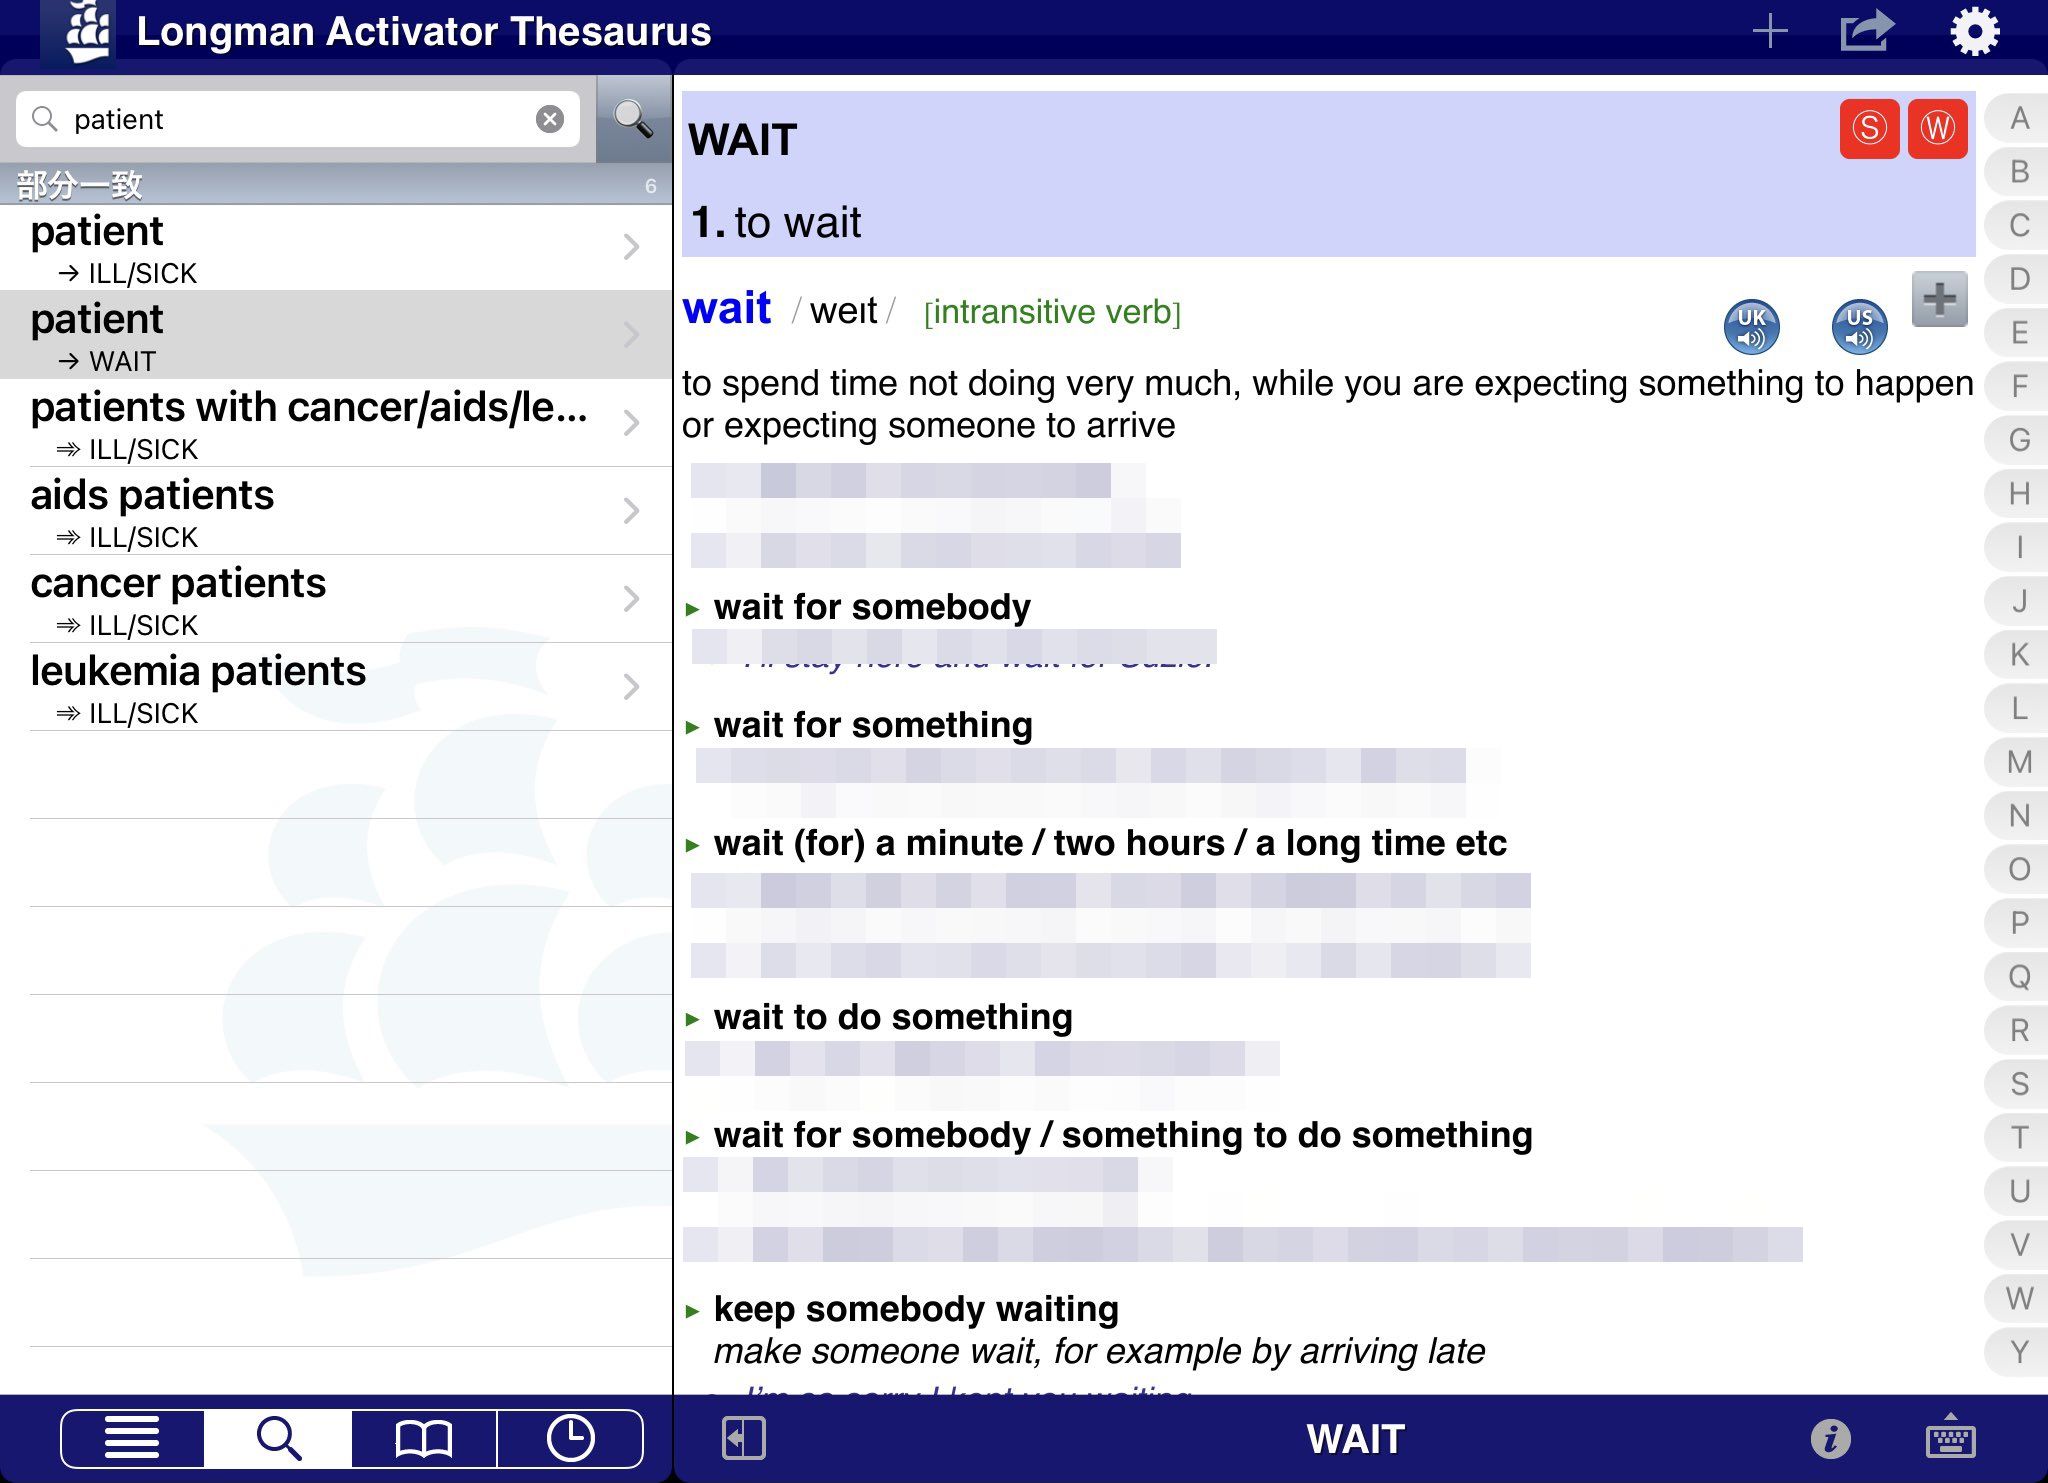
Task: Tap the plus icon in top bar
Action: click(1770, 31)
